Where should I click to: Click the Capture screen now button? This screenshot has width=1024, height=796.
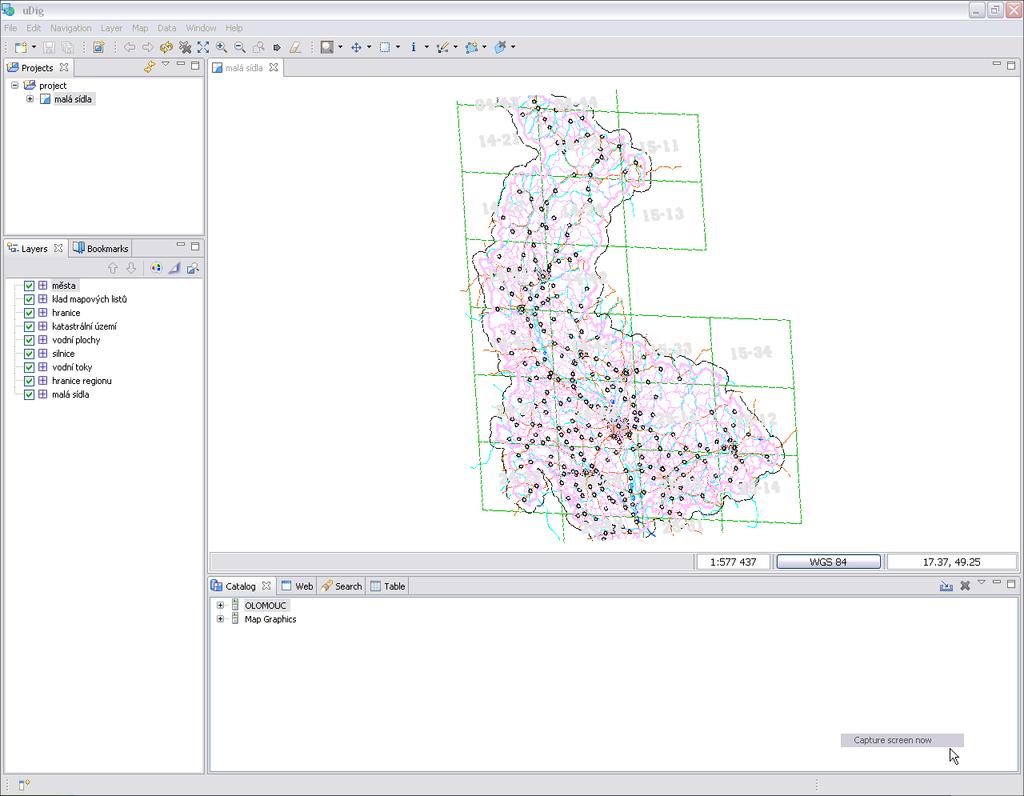(x=901, y=740)
